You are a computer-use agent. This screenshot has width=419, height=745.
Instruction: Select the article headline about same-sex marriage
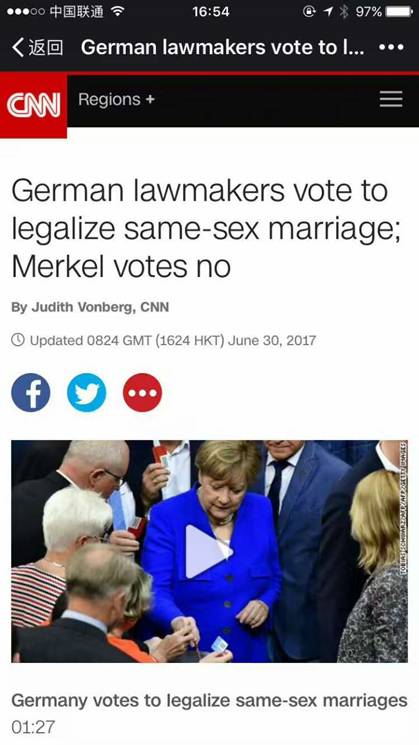tap(206, 229)
